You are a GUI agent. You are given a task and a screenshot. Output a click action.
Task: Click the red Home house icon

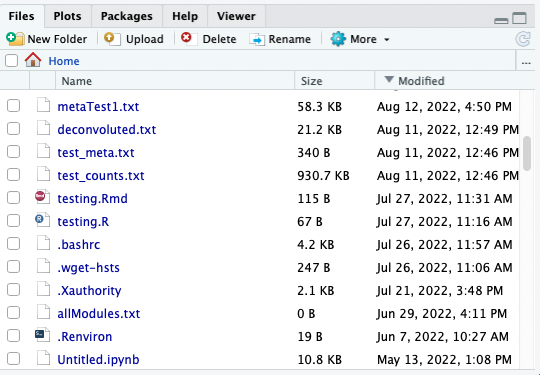(x=33, y=60)
